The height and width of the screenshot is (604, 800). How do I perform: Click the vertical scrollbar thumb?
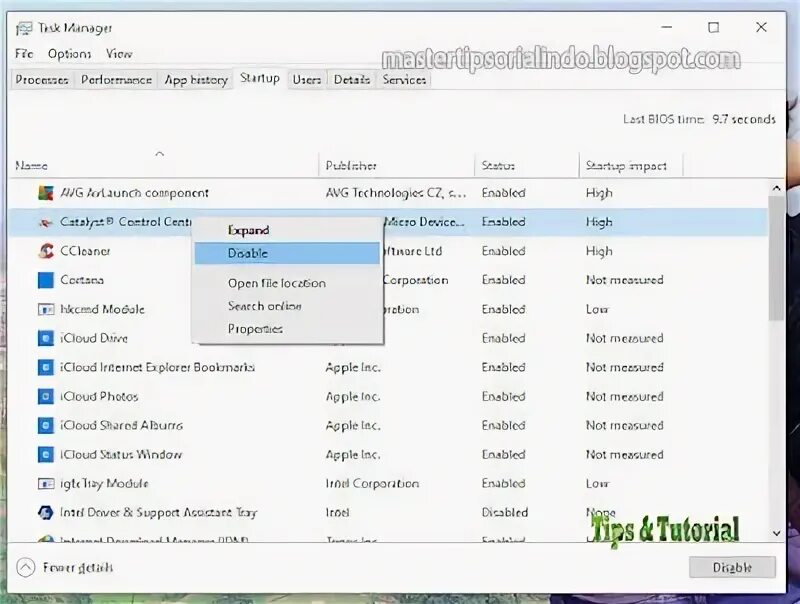776,259
